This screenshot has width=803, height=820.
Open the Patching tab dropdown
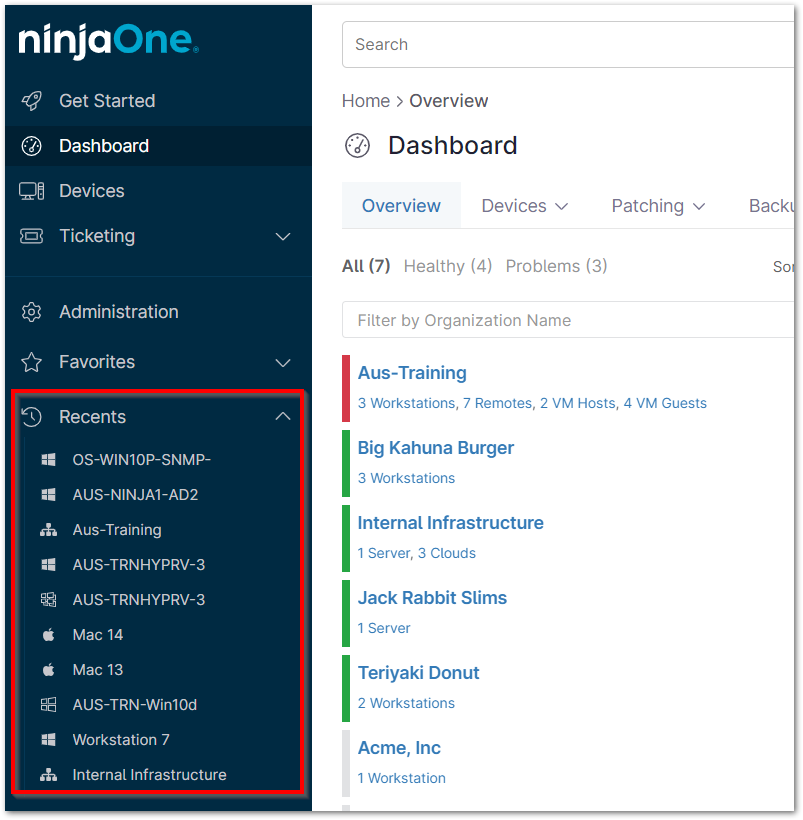(x=658, y=206)
